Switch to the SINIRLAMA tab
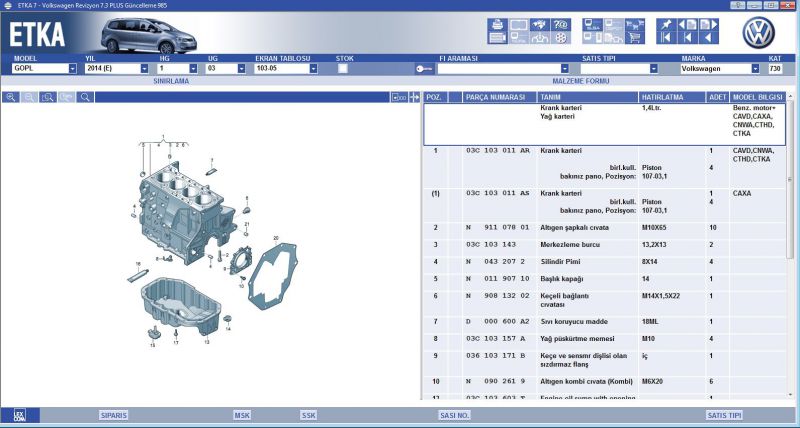 click(x=171, y=81)
